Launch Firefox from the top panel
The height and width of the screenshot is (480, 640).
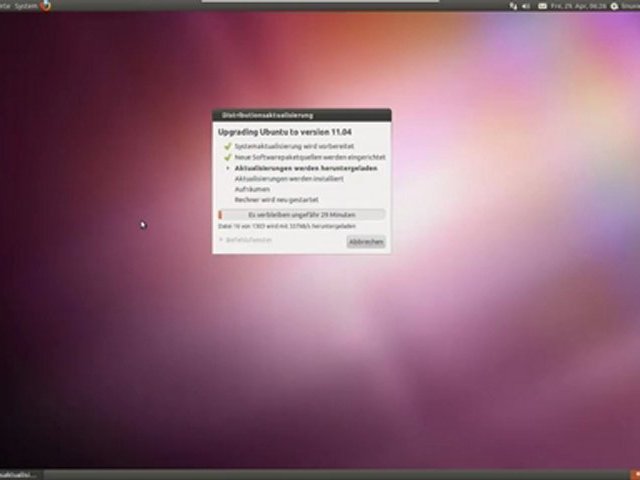coord(46,5)
